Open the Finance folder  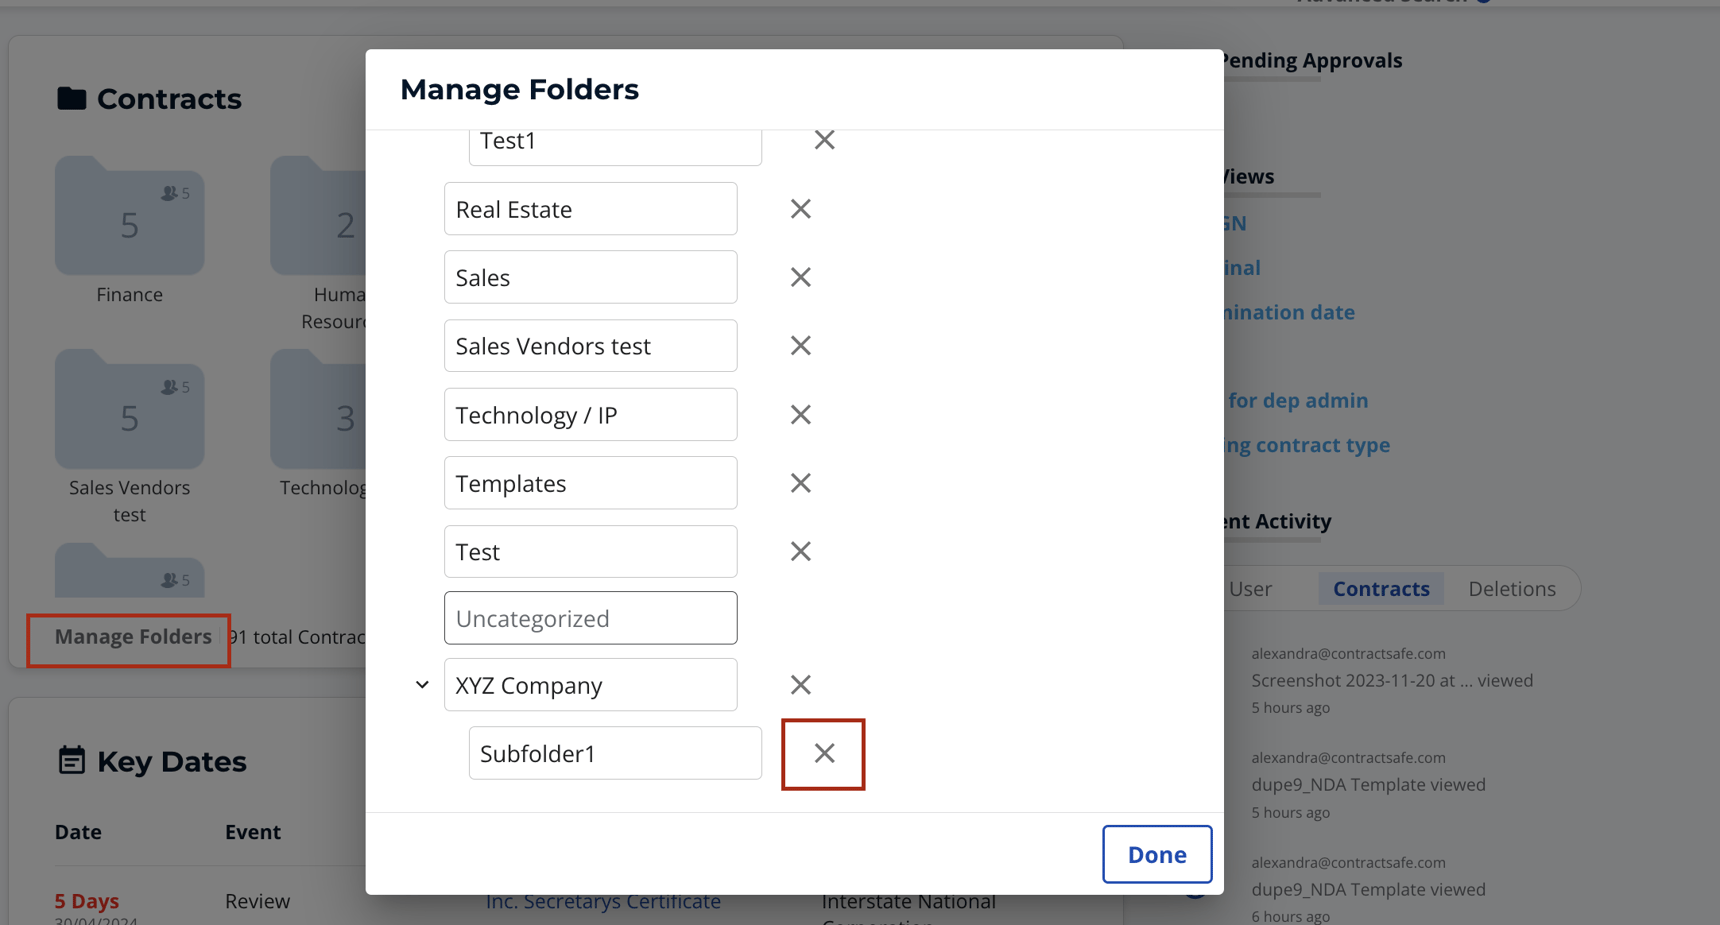click(x=129, y=215)
